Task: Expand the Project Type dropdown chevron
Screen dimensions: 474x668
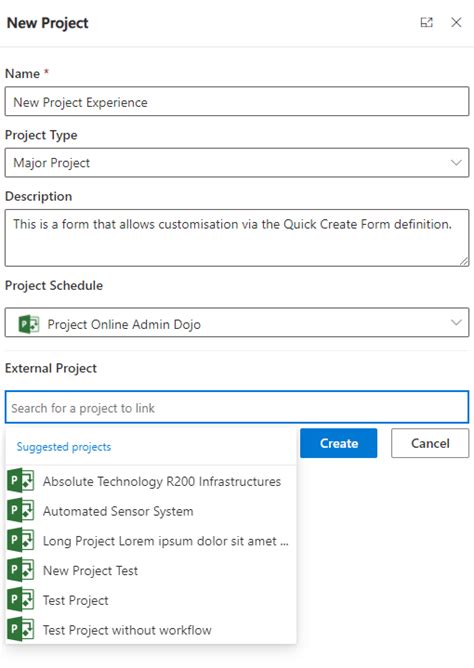Action: click(456, 162)
